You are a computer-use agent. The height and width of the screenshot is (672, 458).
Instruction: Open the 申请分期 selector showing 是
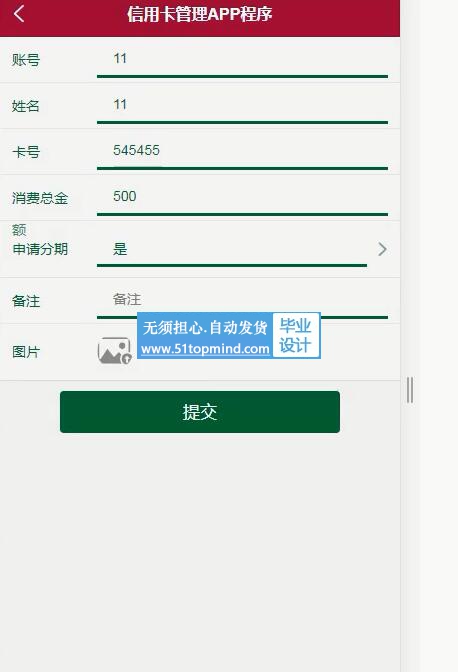[x=232, y=249]
